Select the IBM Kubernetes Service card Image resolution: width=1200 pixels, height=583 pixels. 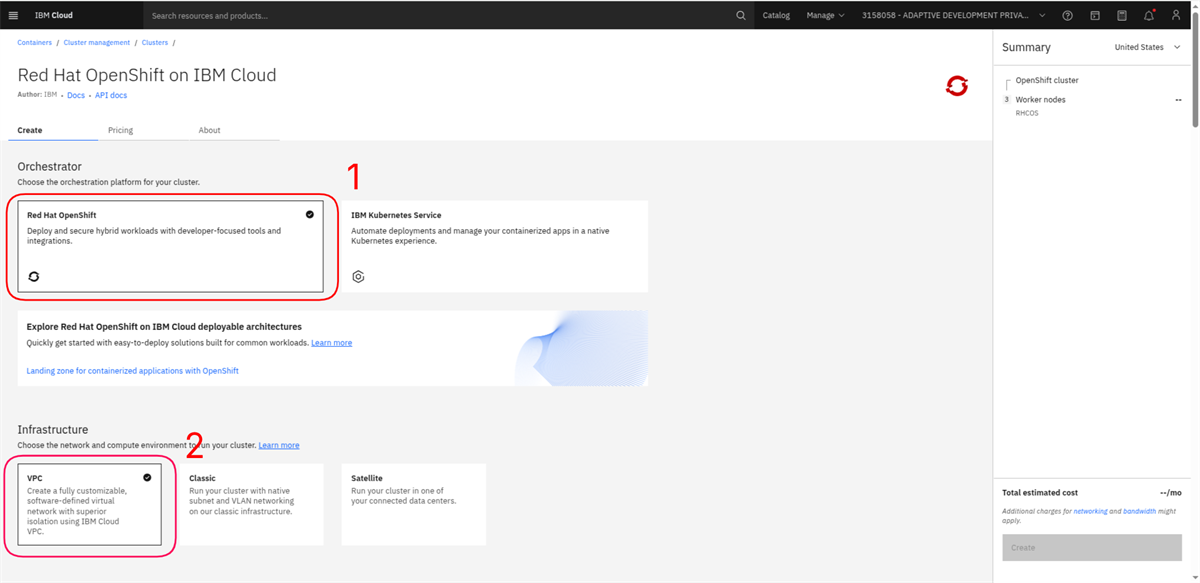pos(495,246)
